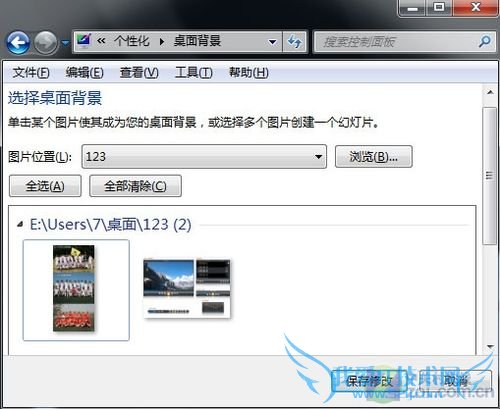Click the 保存修改 button
This screenshot has height=409, width=500.
tap(369, 381)
